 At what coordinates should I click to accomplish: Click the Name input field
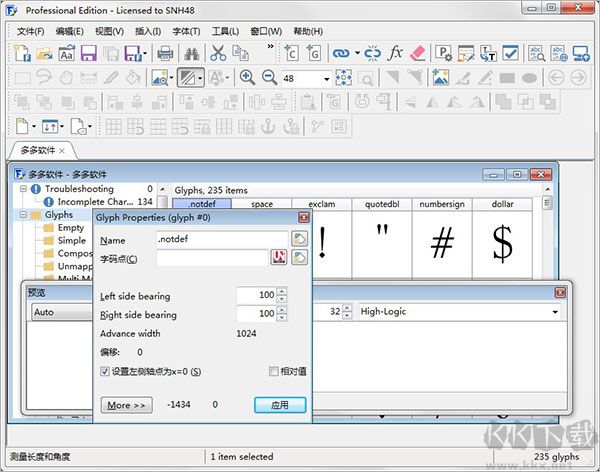tap(221, 240)
